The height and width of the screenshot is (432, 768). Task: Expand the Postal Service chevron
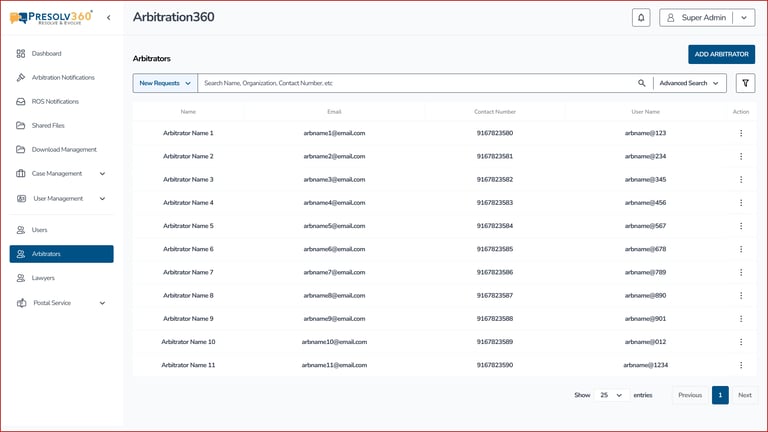tap(102, 303)
